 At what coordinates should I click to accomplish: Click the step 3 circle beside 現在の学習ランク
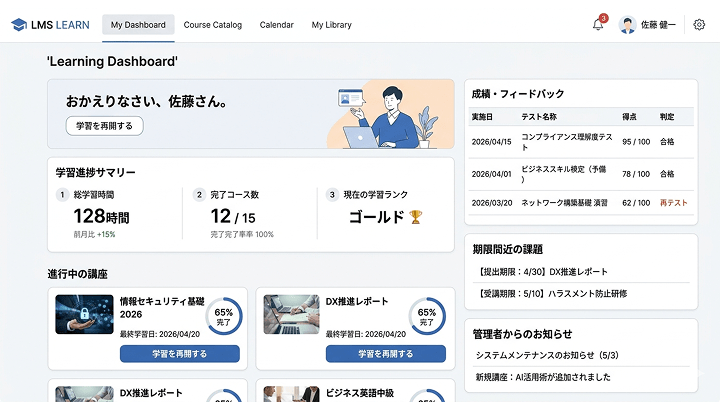tap(332, 195)
